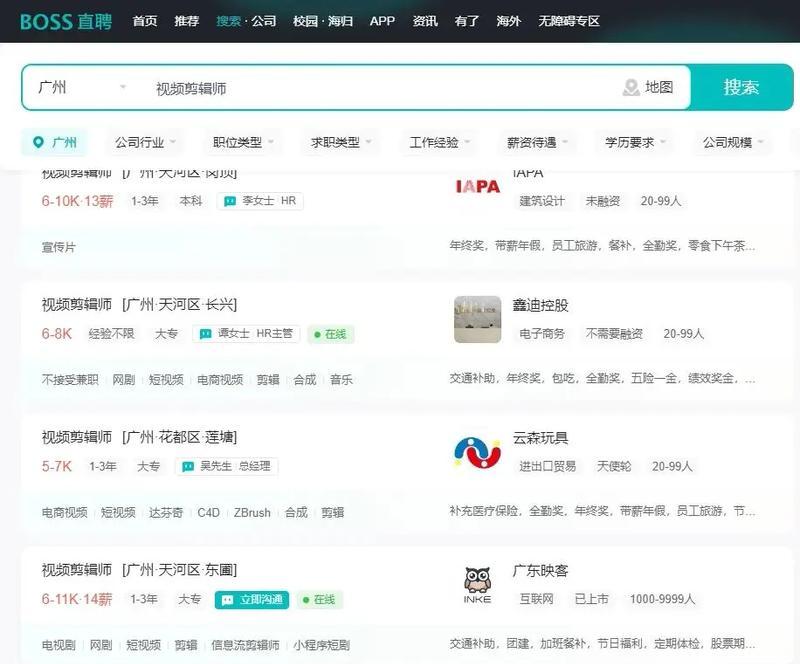Click the 5-7K salary text
Viewport: 800px width, 664px height.
pyautogui.click(x=57, y=466)
